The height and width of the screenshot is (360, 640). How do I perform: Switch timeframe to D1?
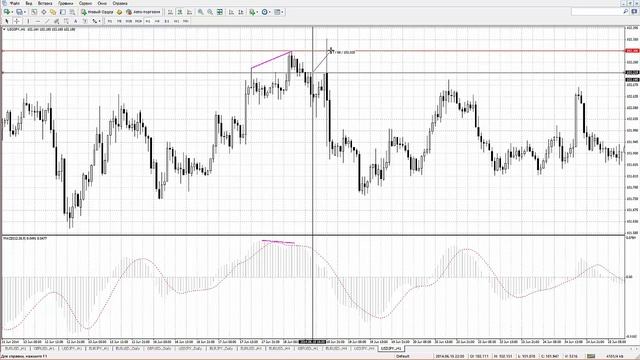167,21
